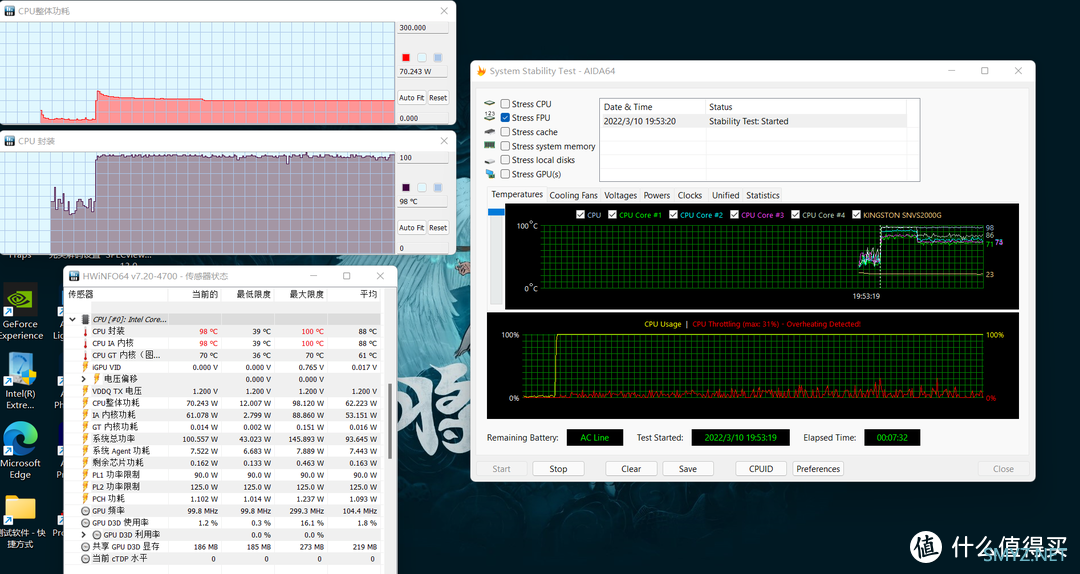The height and width of the screenshot is (574, 1080).
Task: Click the thermometer icon for CPU IA 内核 row
Action: (85, 343)
